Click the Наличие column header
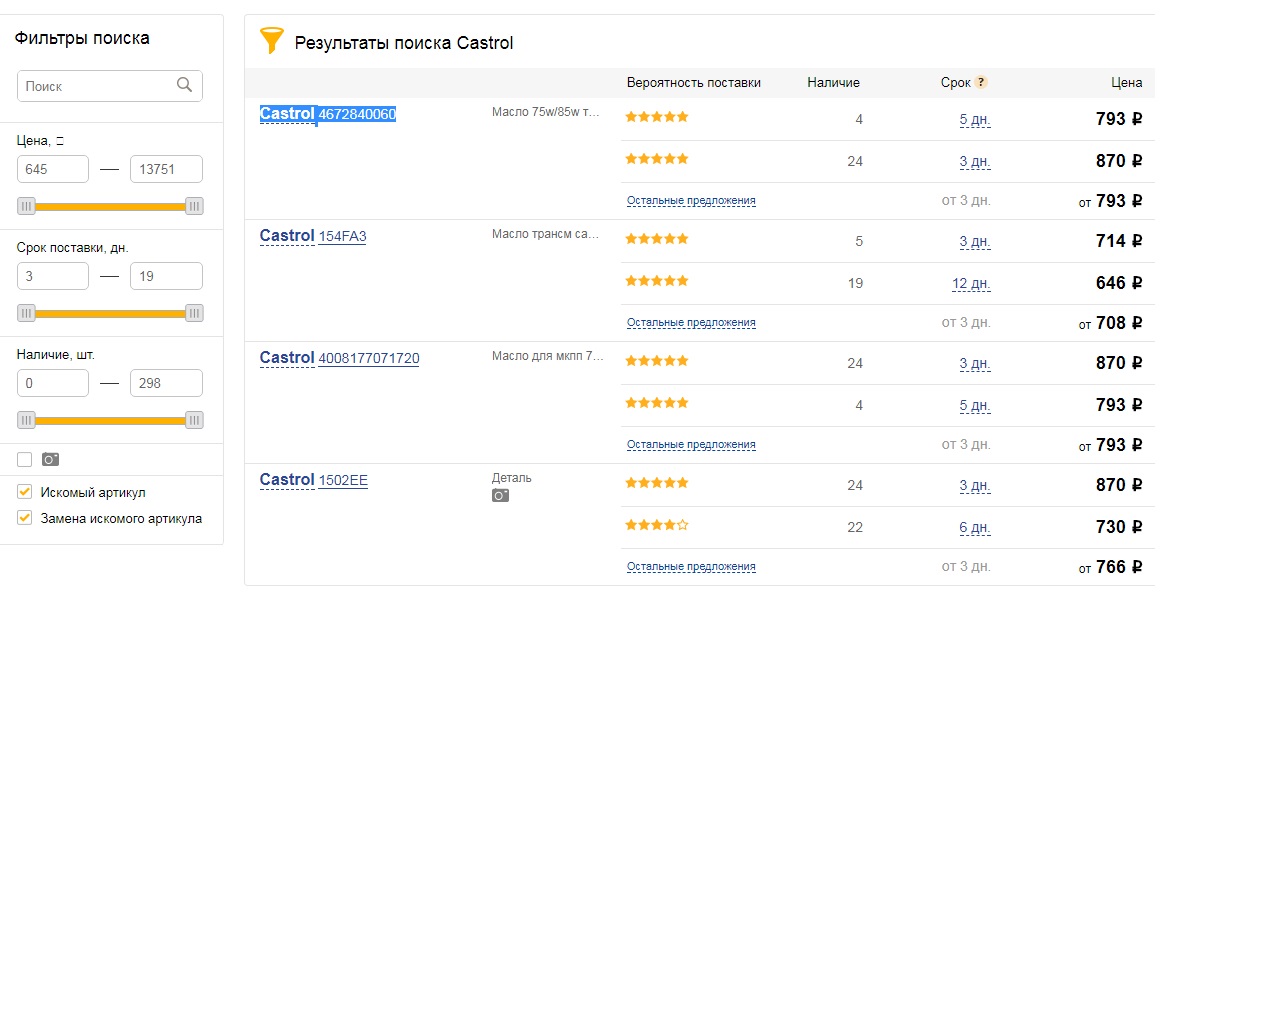Viewport: 1280px width, 1024px height. [833, 83]
